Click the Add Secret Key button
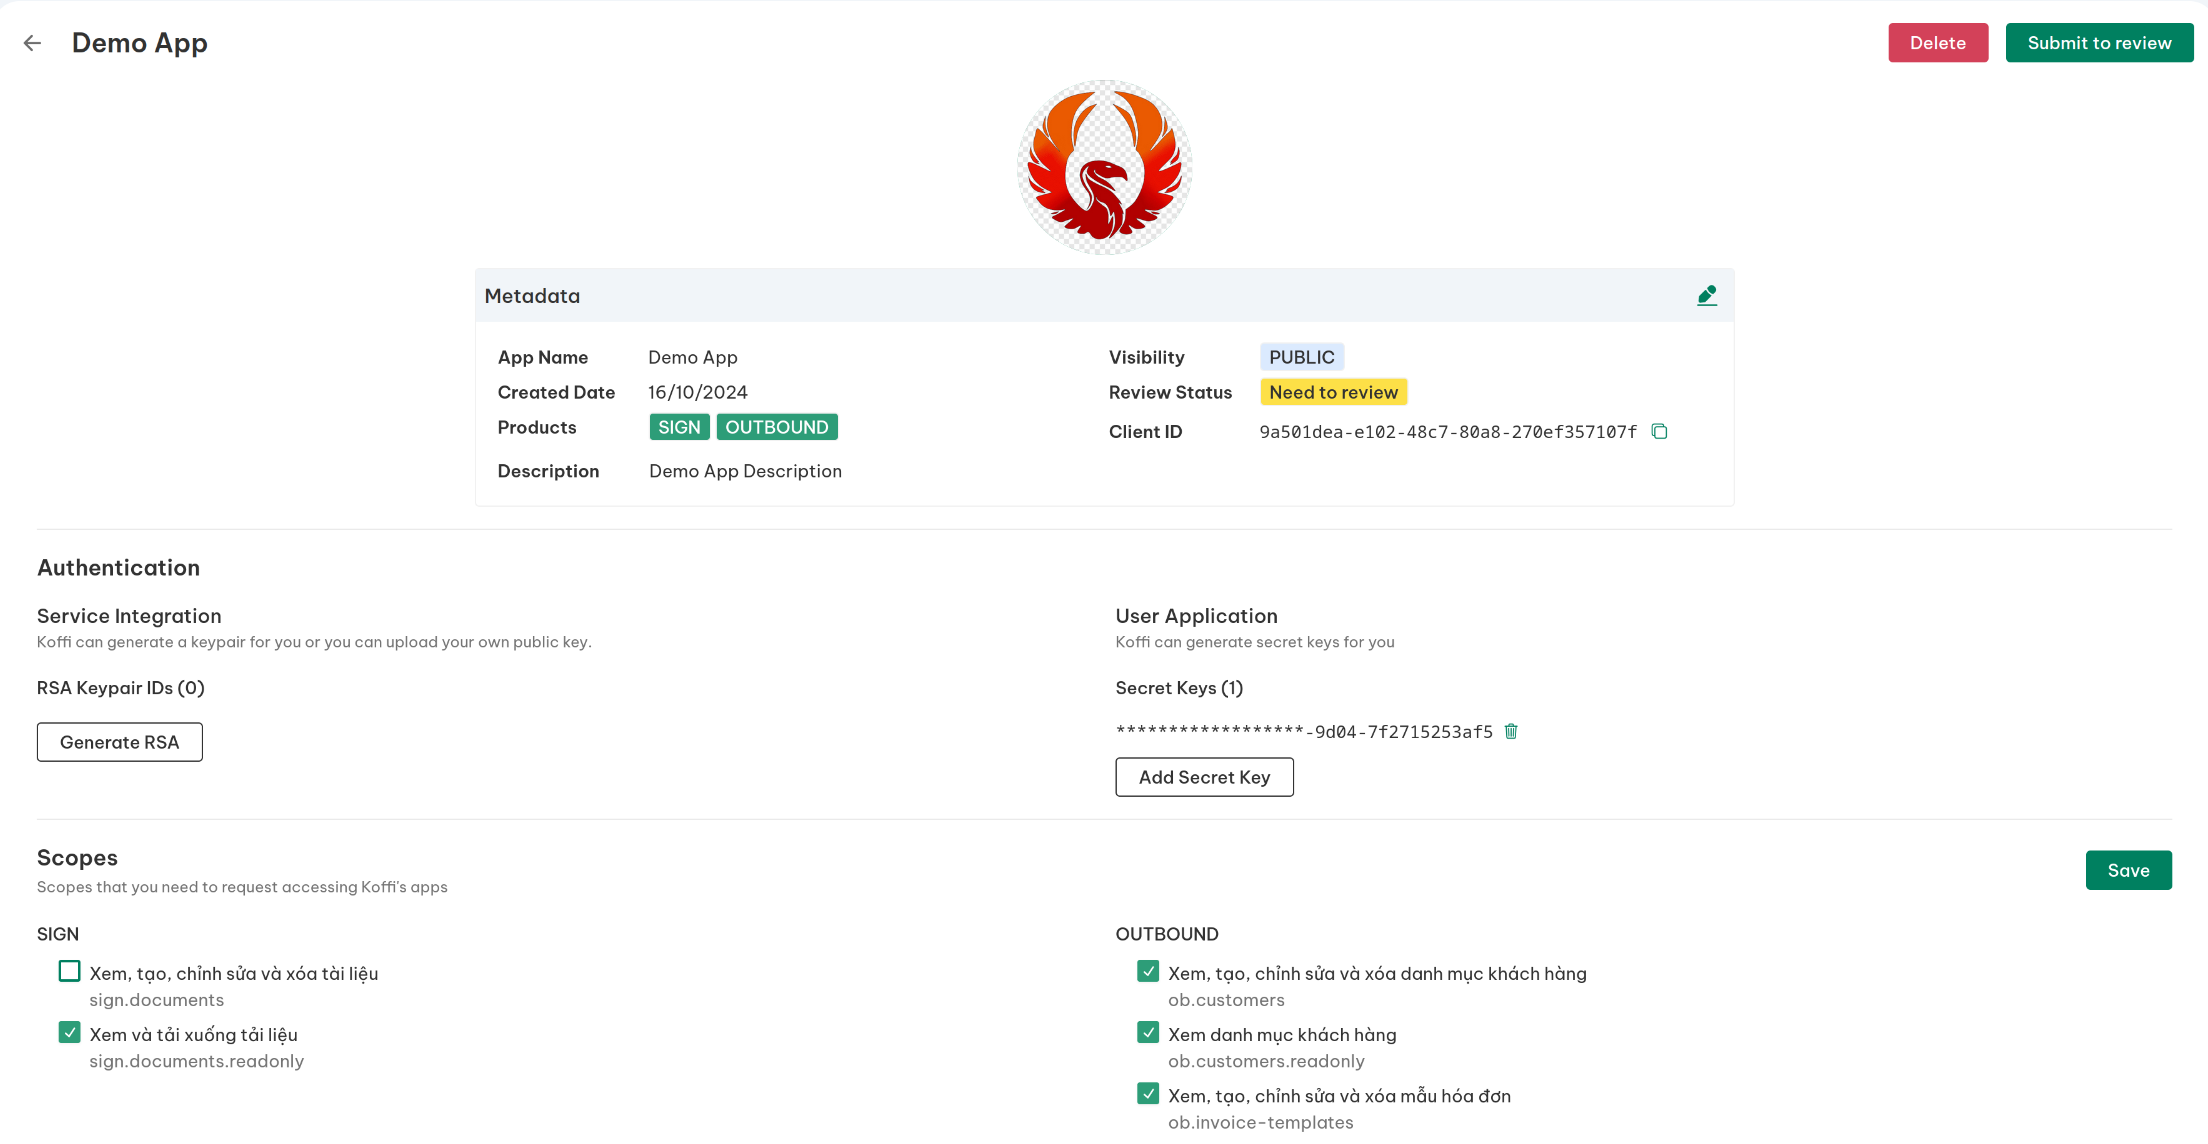2208x1144 pixels. pos(1203,776)
